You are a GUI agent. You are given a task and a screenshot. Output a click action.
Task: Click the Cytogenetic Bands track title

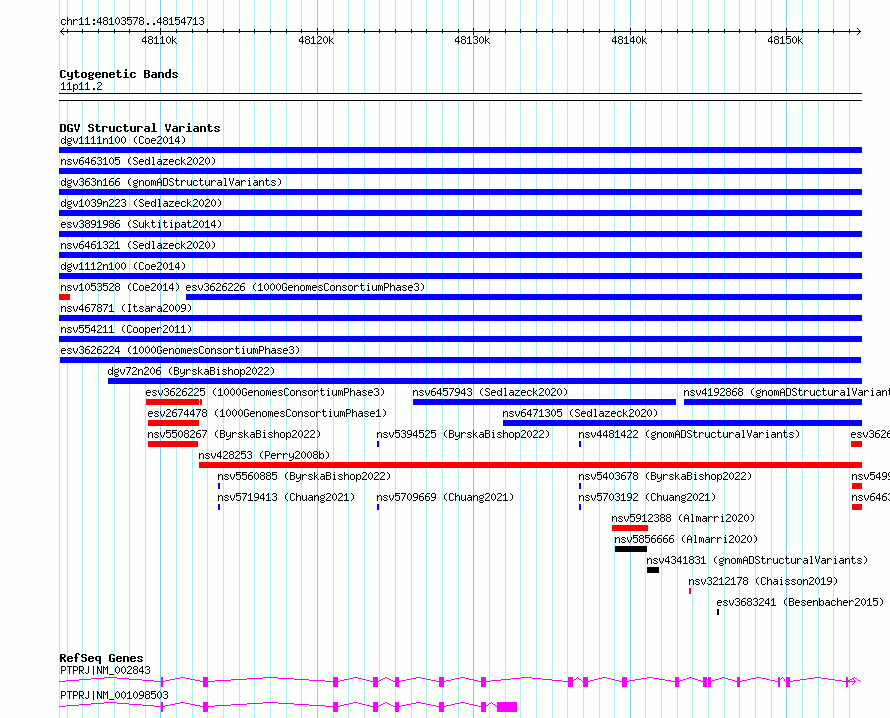[x=119, y=74]
